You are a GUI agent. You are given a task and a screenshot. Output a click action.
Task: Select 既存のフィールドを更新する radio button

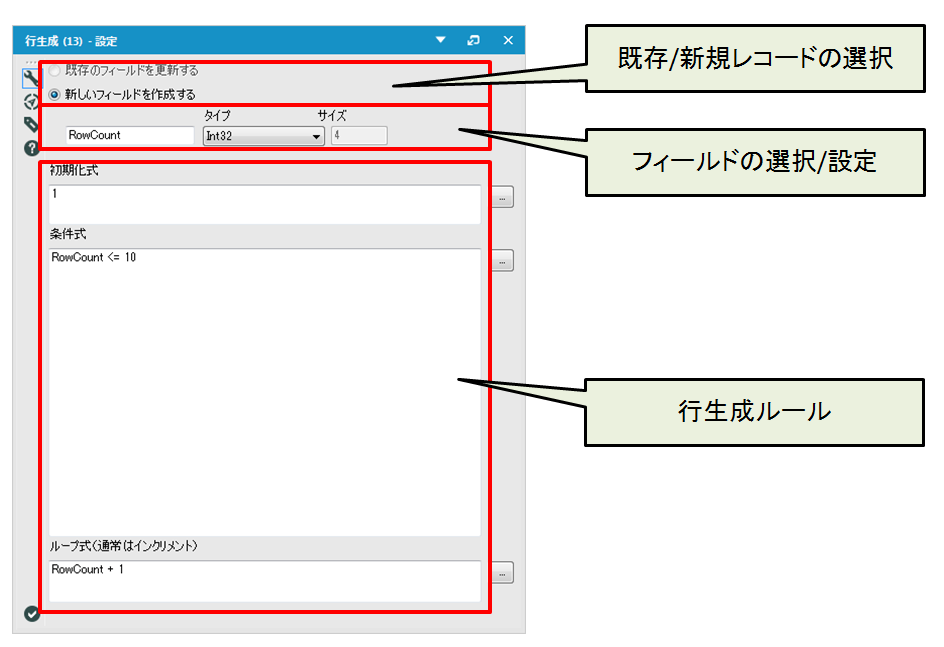click(55, 71)
